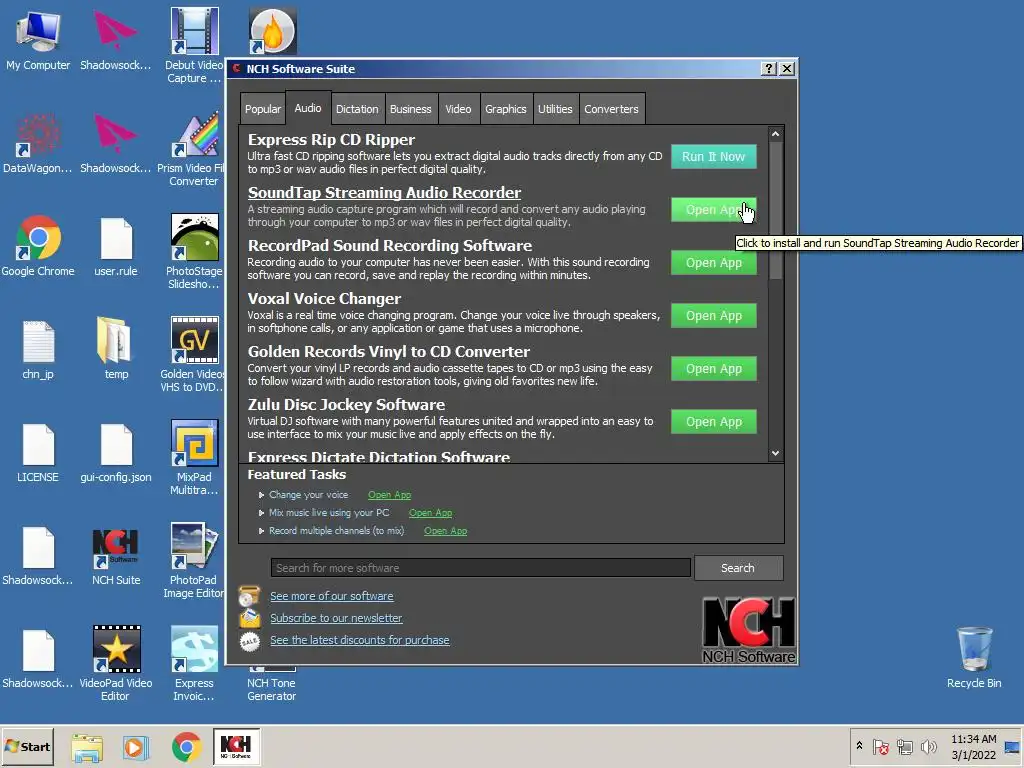This screenshot has width=1024, height=768.
Task: Switch to the Video tab
Action: tap(458, 109)
